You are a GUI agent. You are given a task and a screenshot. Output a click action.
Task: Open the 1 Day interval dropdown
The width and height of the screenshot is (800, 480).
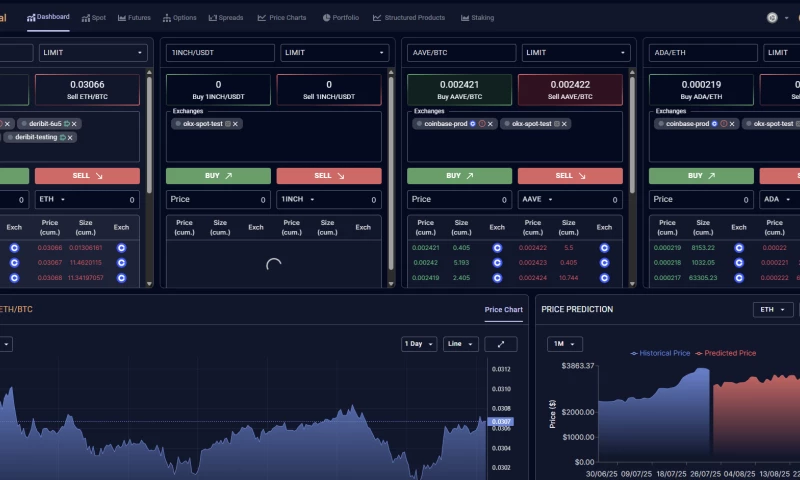[419, 344]
